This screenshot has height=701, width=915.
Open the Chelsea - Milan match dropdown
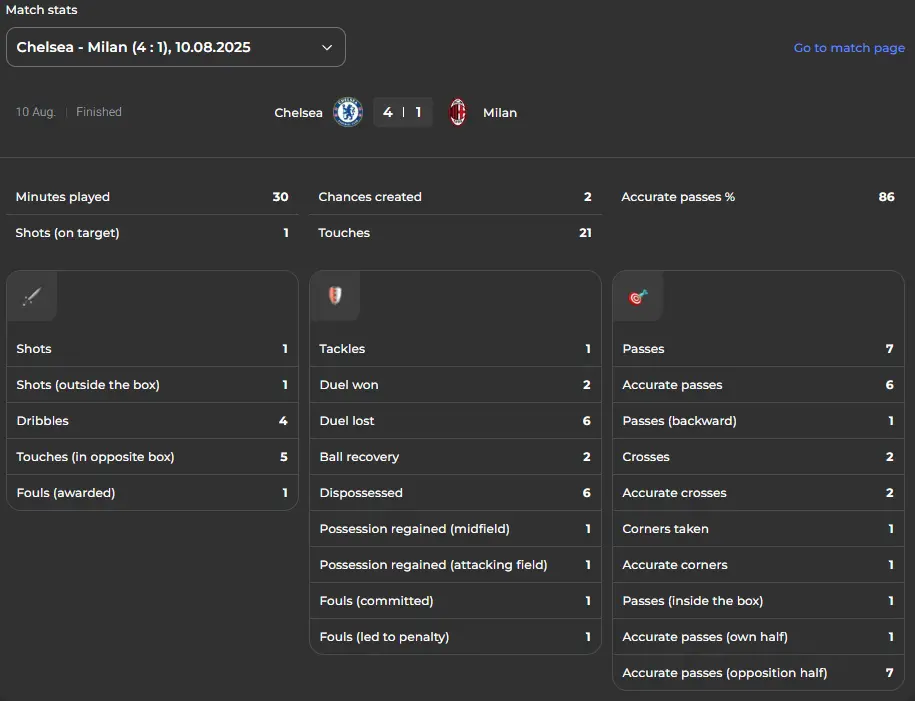[x=176, y=47]
